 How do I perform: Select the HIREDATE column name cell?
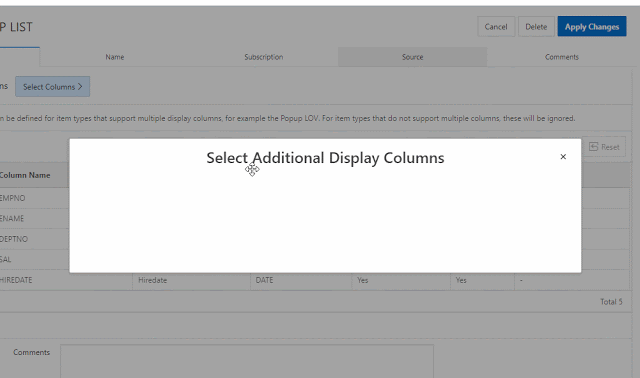point(16,280)
